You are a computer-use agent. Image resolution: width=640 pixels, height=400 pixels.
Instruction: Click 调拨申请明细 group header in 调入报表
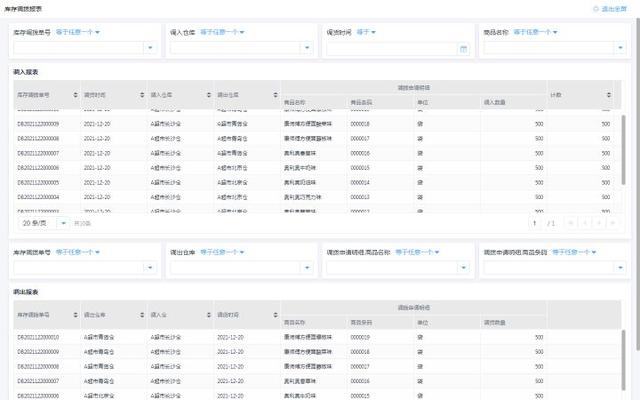point(413,87)
